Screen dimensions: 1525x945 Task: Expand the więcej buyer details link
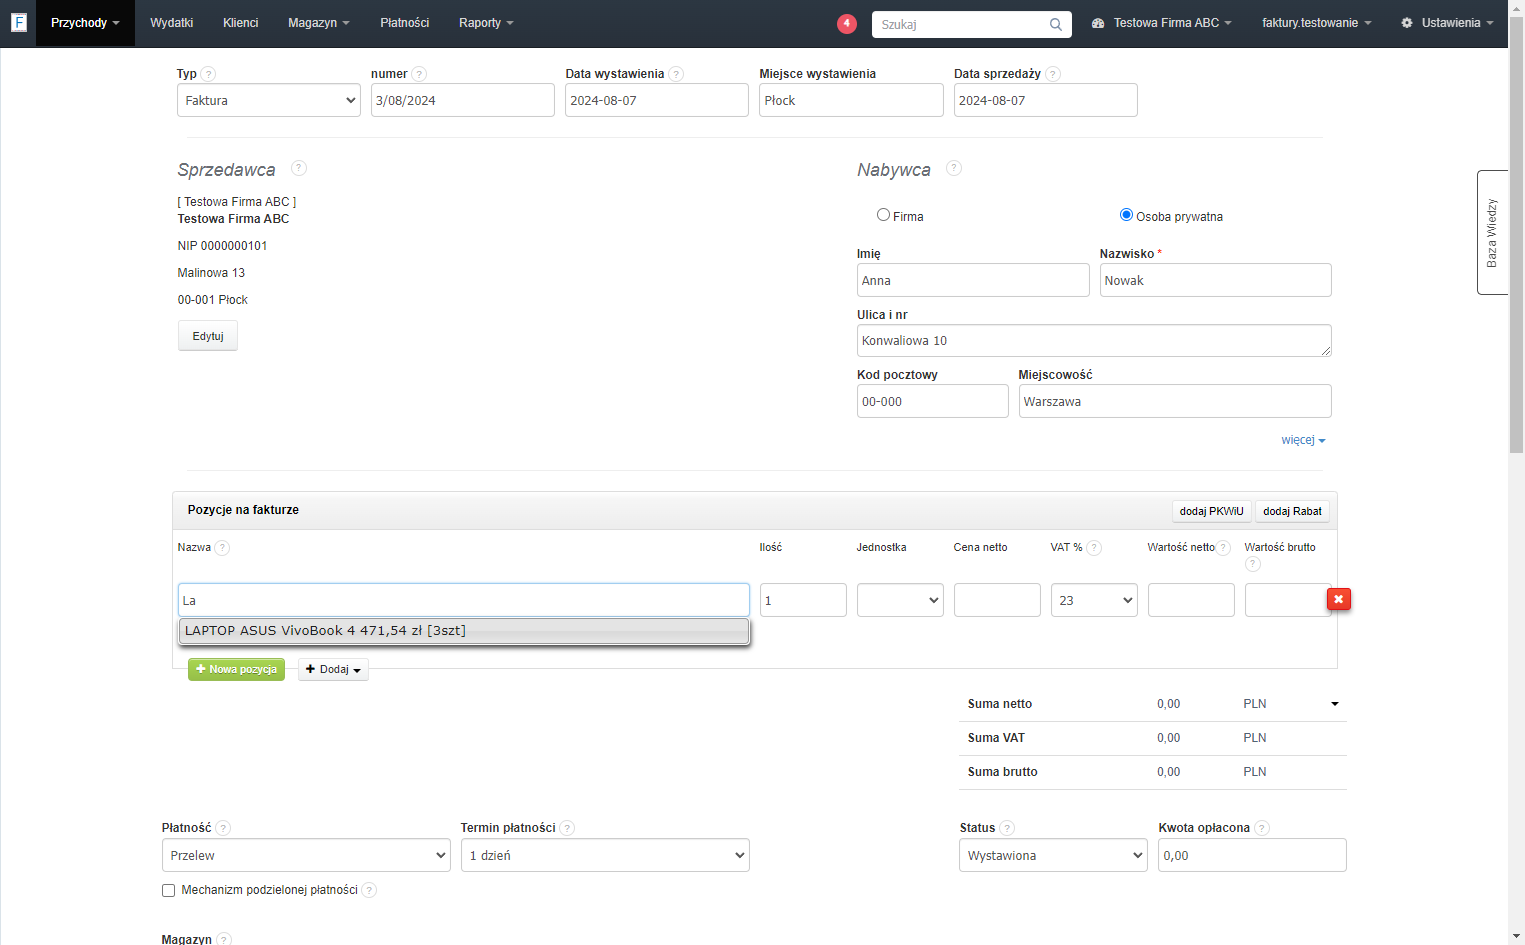[x=1303, y=440]
